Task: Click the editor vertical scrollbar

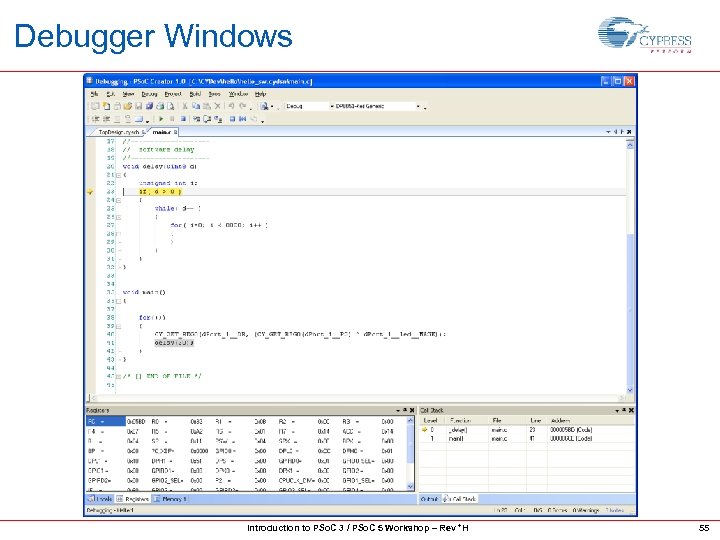Action: click(630, 266)
